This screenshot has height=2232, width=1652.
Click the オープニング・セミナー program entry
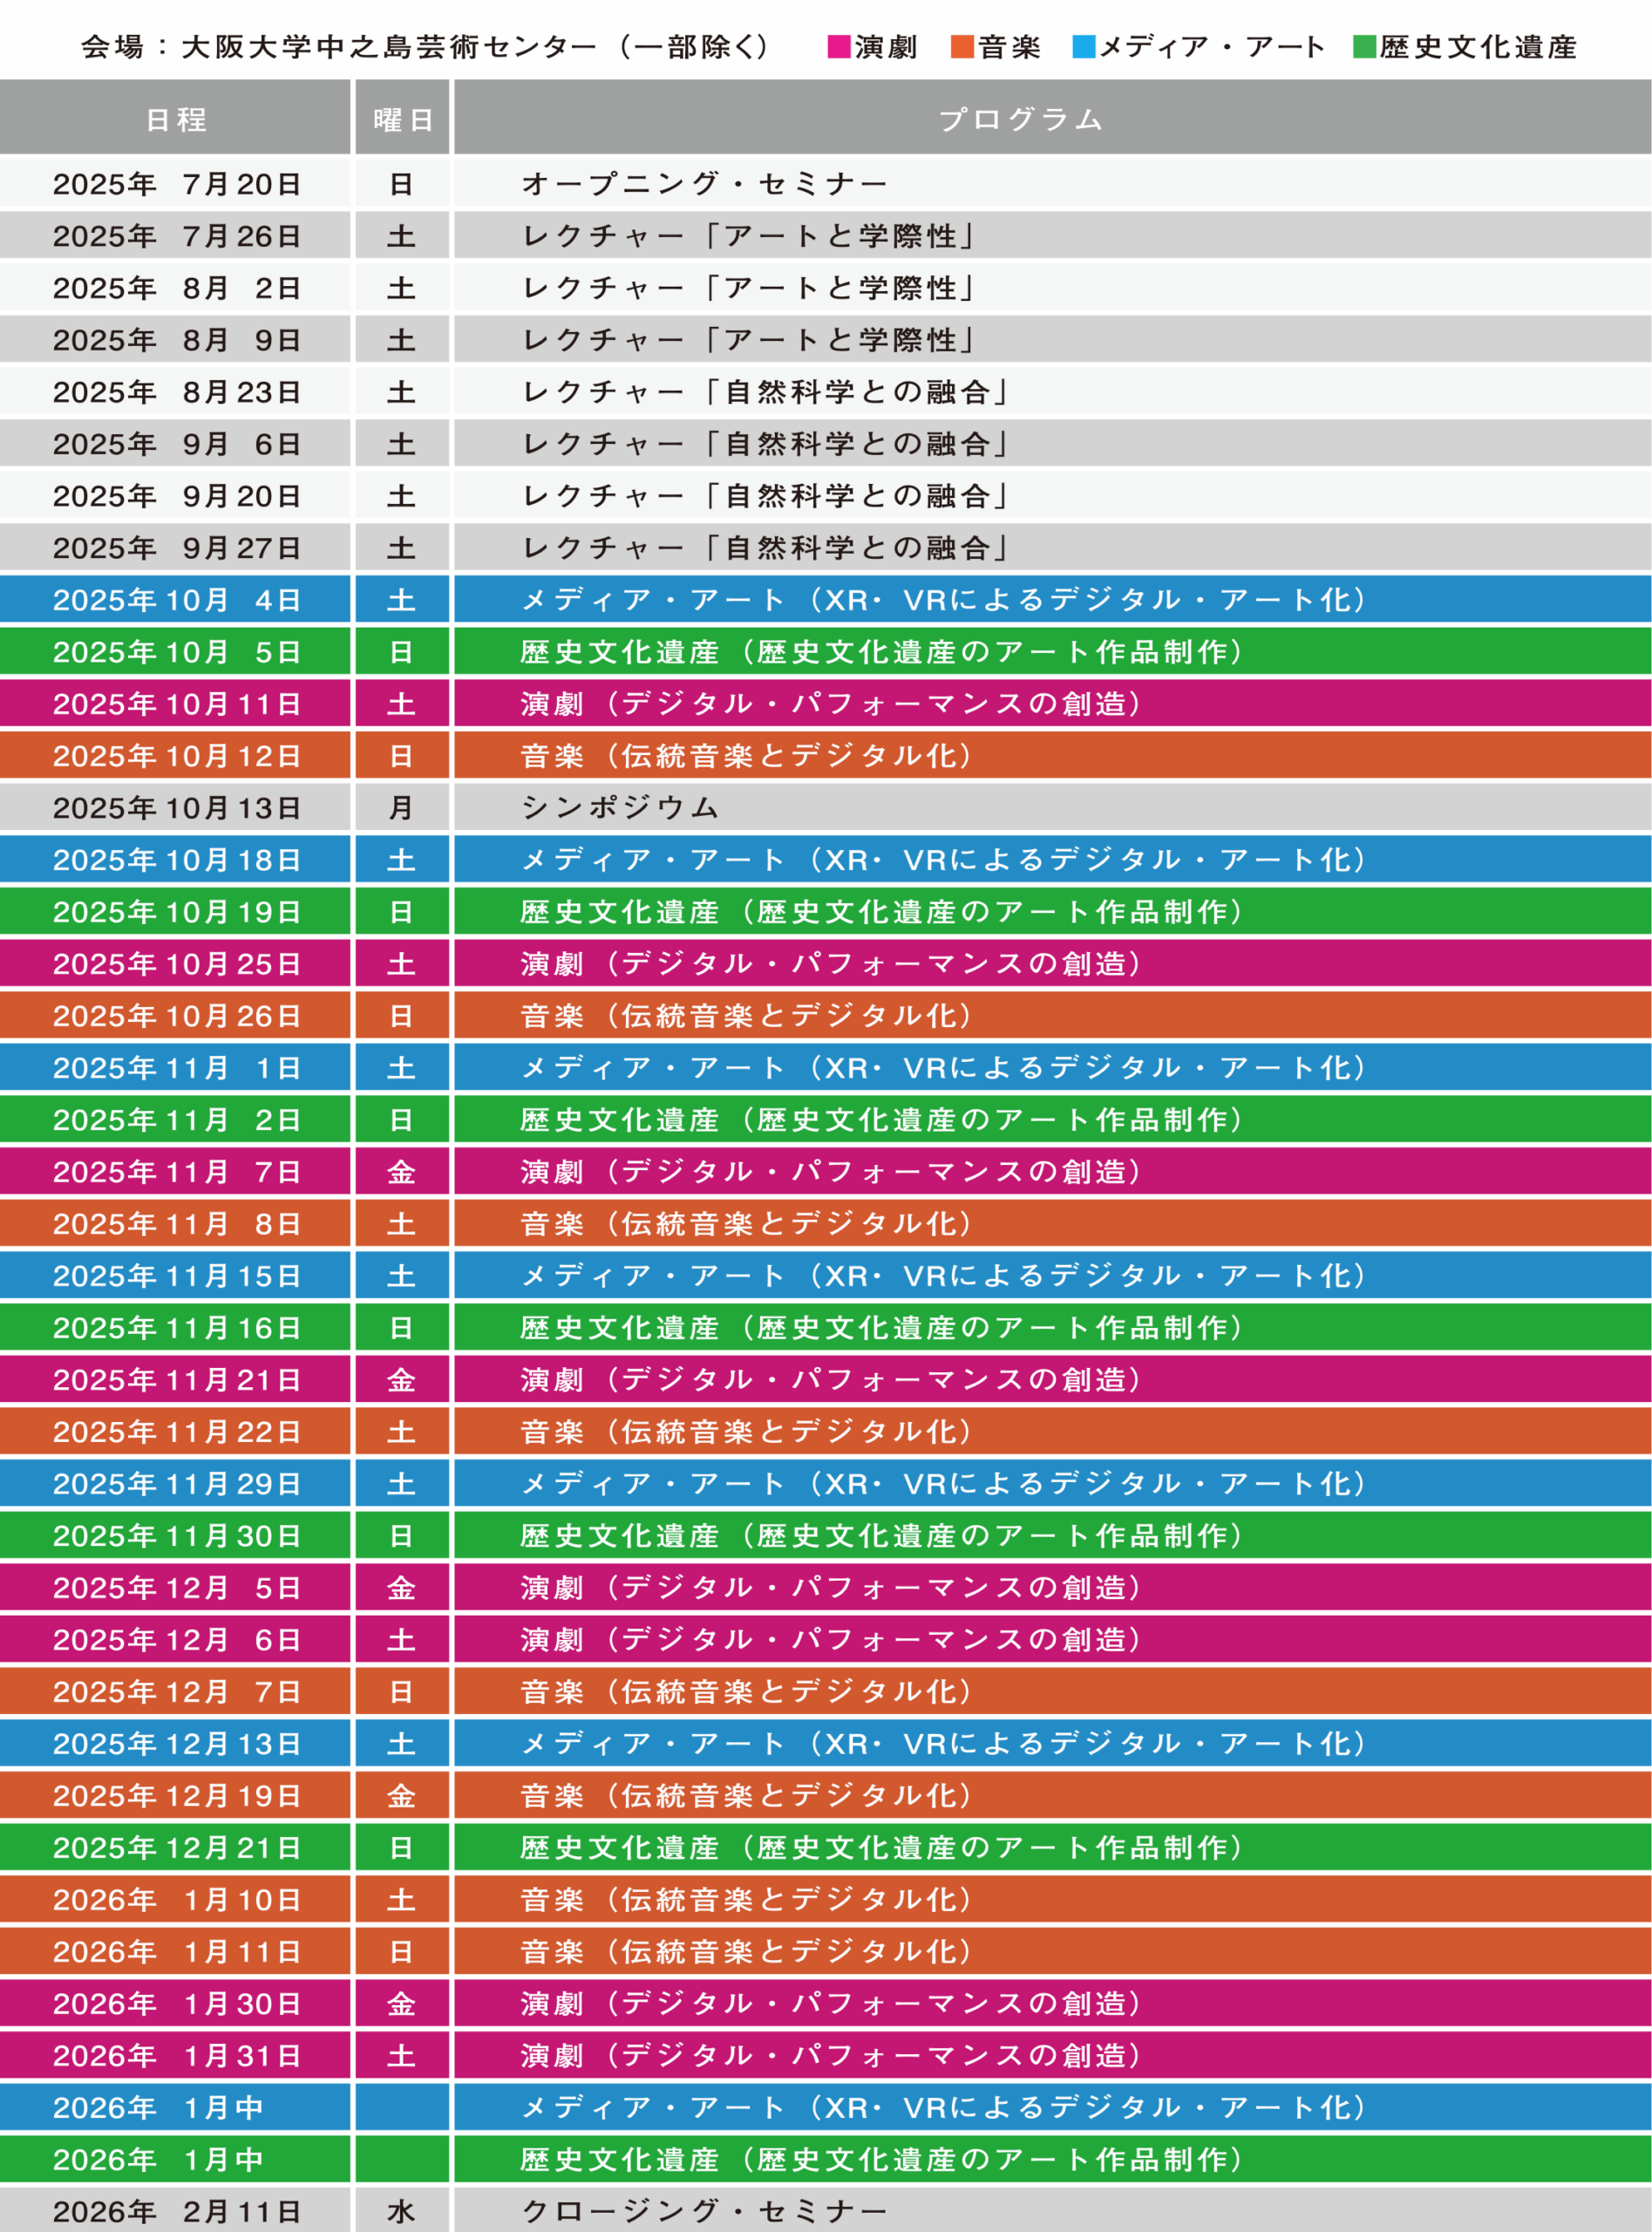point(704,184)
